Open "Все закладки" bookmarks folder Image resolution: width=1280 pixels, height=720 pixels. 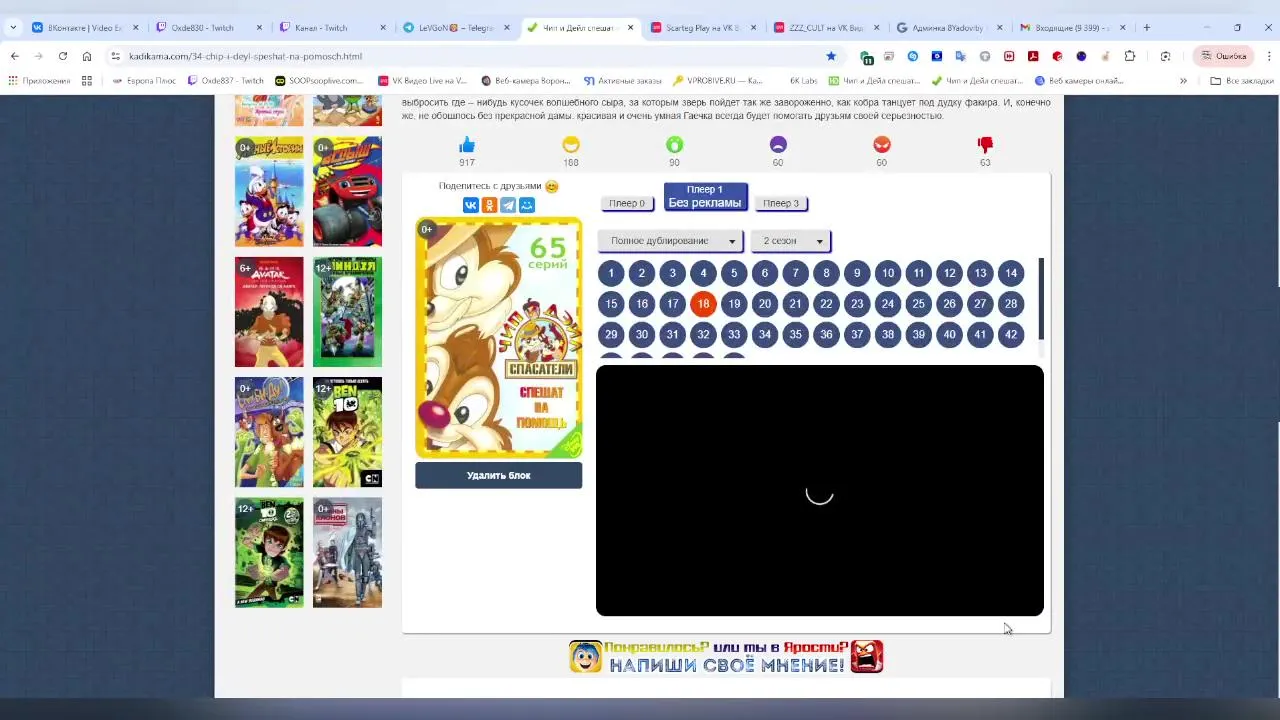point(1242,81)
